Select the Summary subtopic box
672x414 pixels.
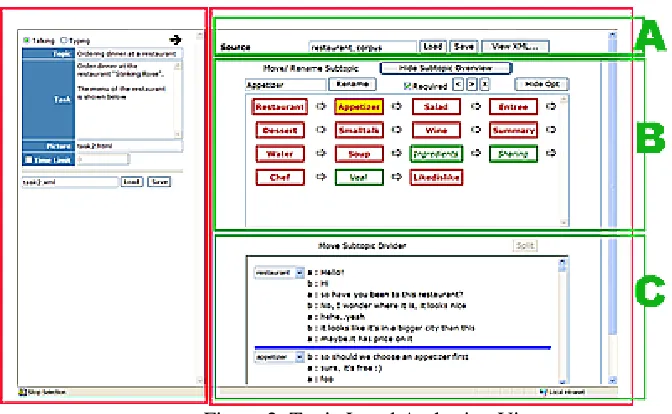click(x=513, y=130)
